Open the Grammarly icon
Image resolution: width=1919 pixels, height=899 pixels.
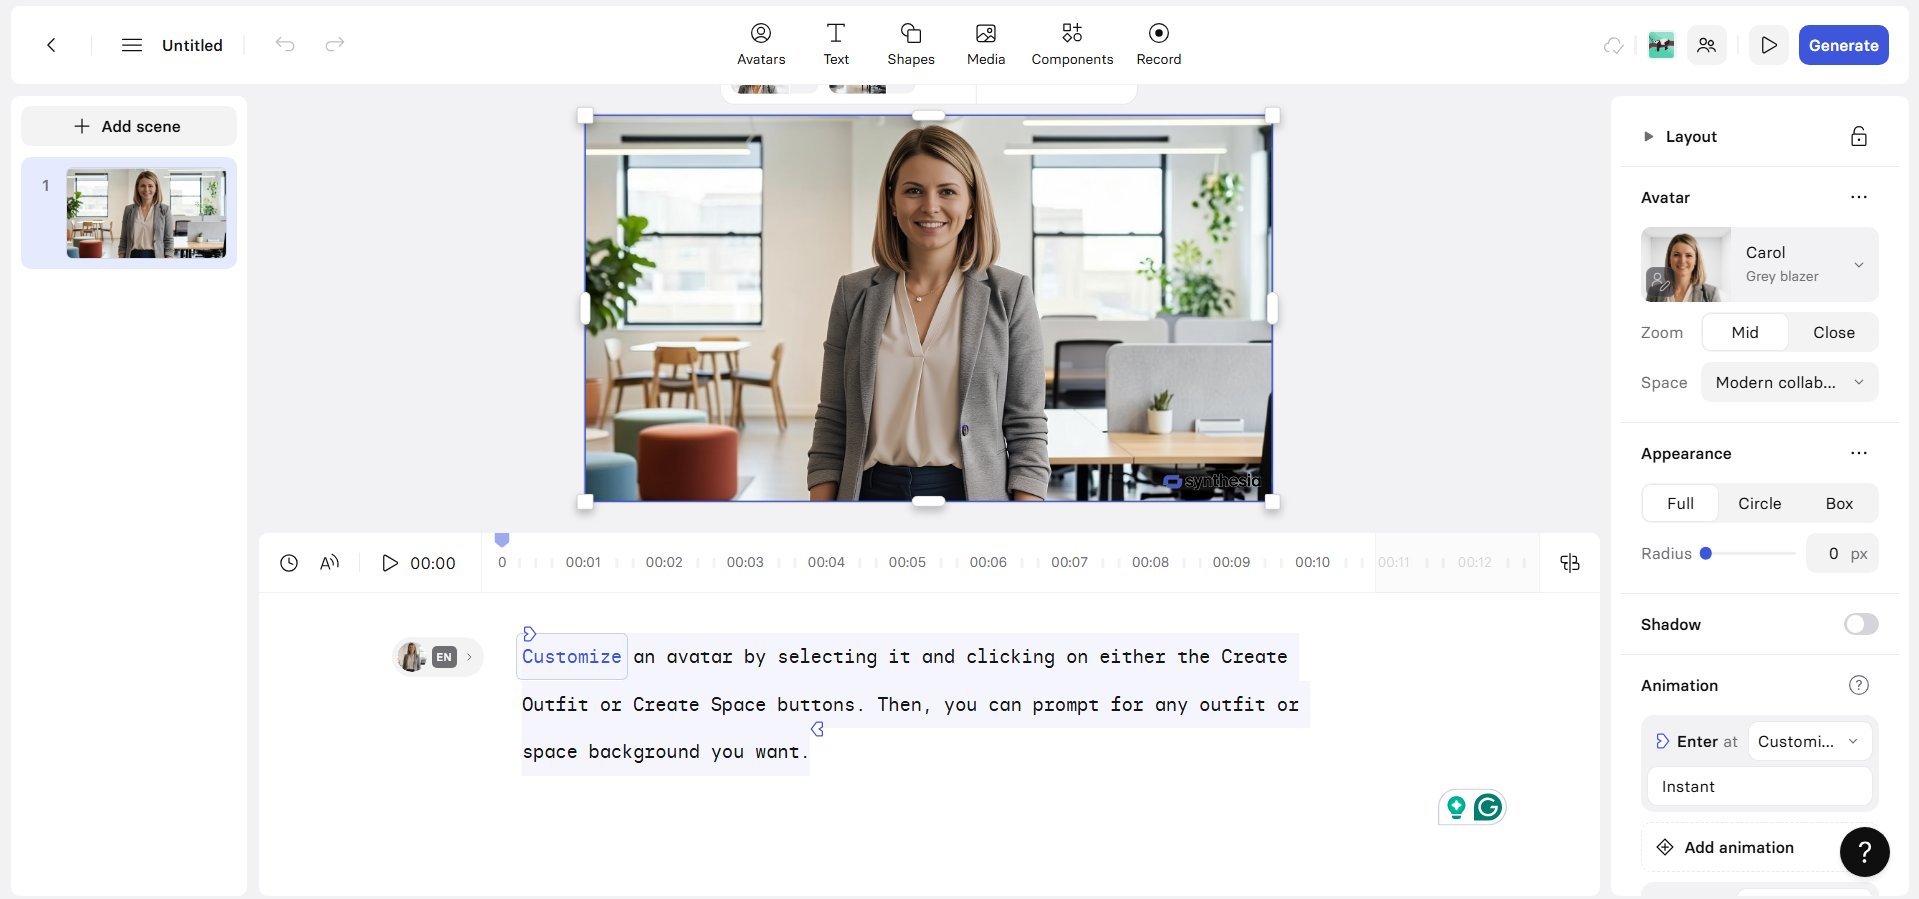[x=1488, y=807]
